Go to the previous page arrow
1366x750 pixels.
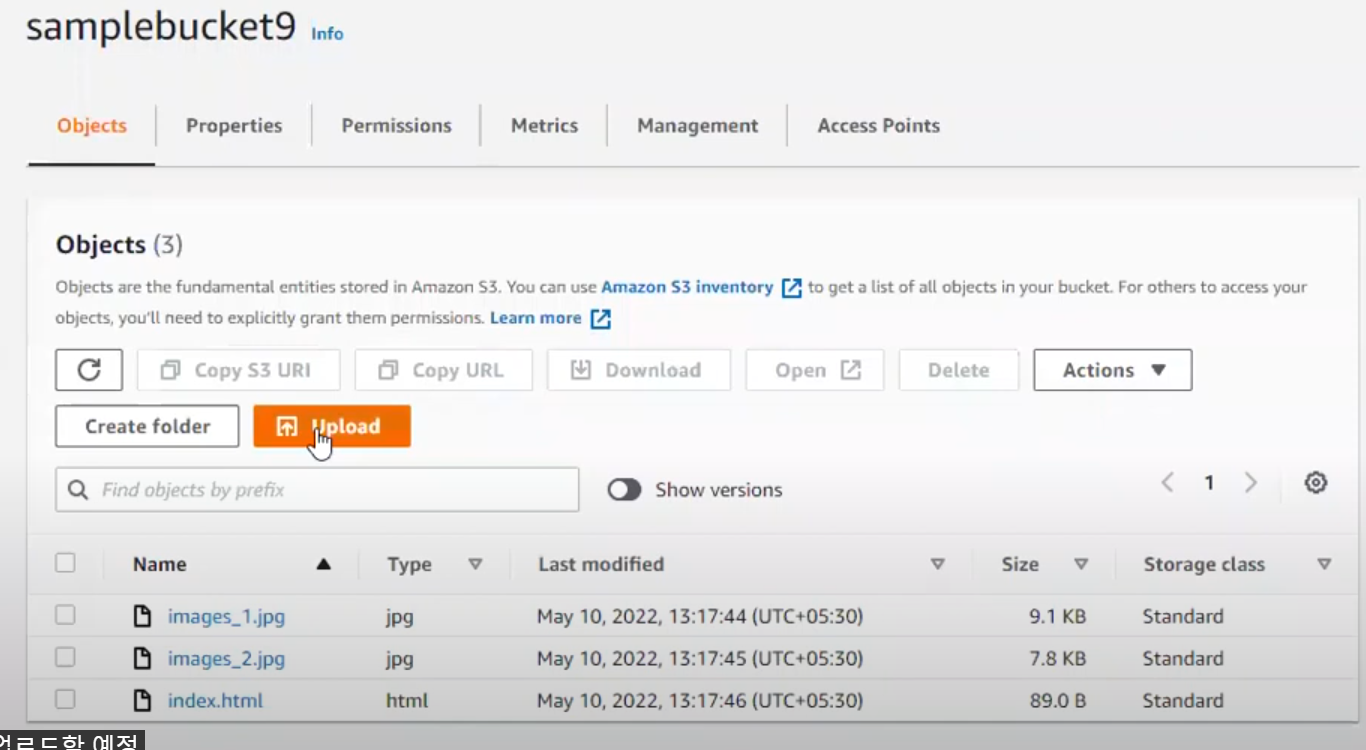point(1167,483)
